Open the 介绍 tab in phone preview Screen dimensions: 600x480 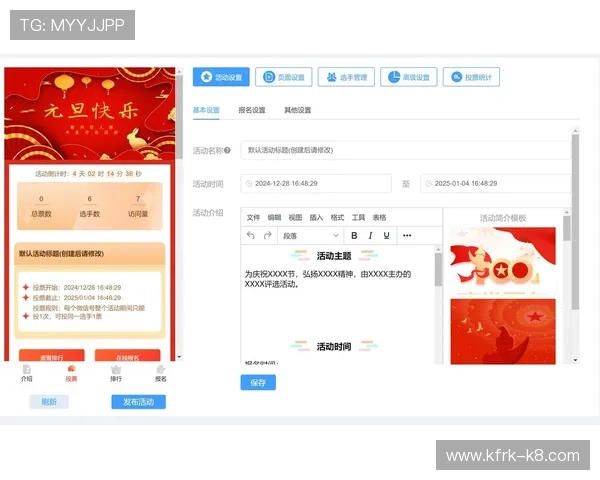point(26,373)
